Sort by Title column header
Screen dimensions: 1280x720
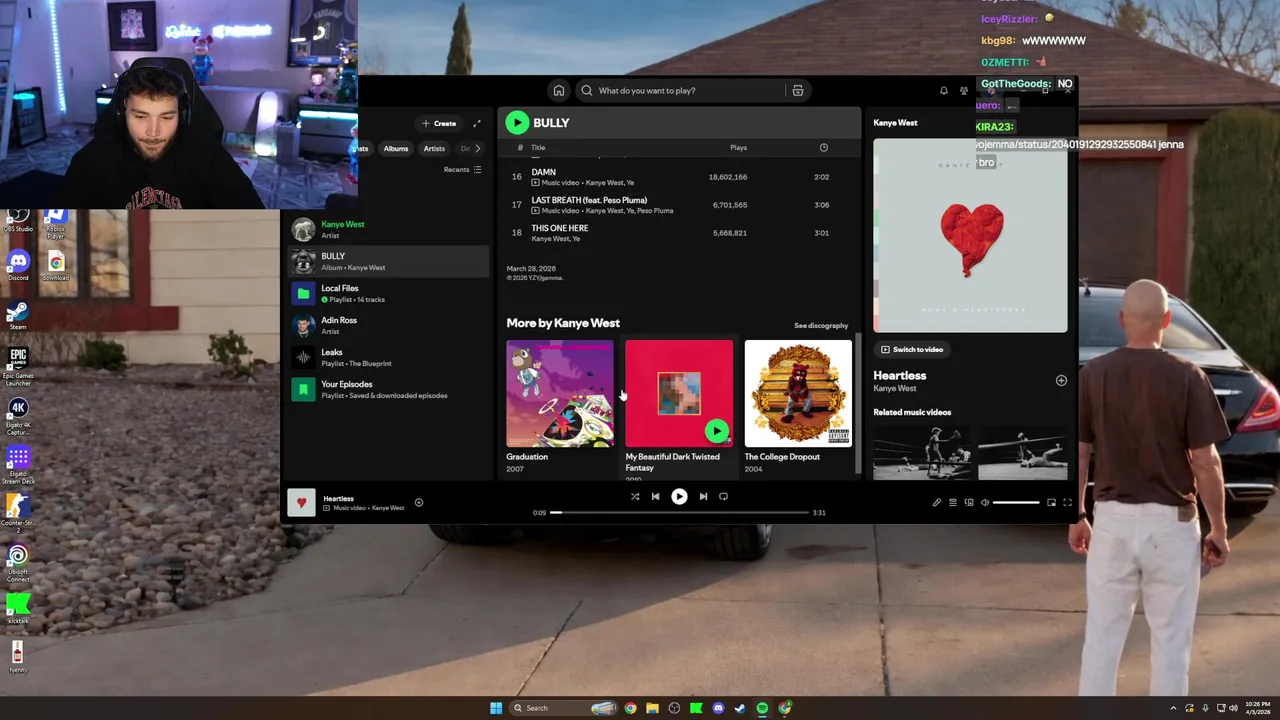click(538, 148)
